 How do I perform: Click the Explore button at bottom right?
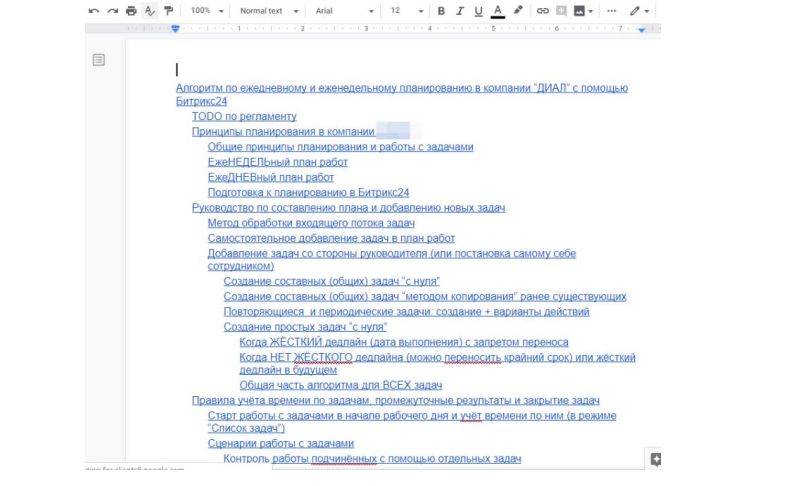(x=655, y=459)
